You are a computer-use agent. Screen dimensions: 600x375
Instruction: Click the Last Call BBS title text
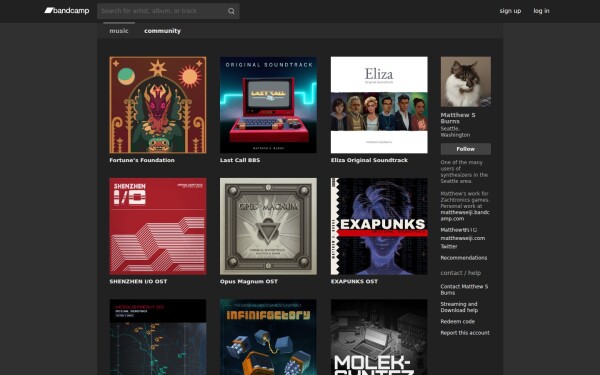(240, 160)
